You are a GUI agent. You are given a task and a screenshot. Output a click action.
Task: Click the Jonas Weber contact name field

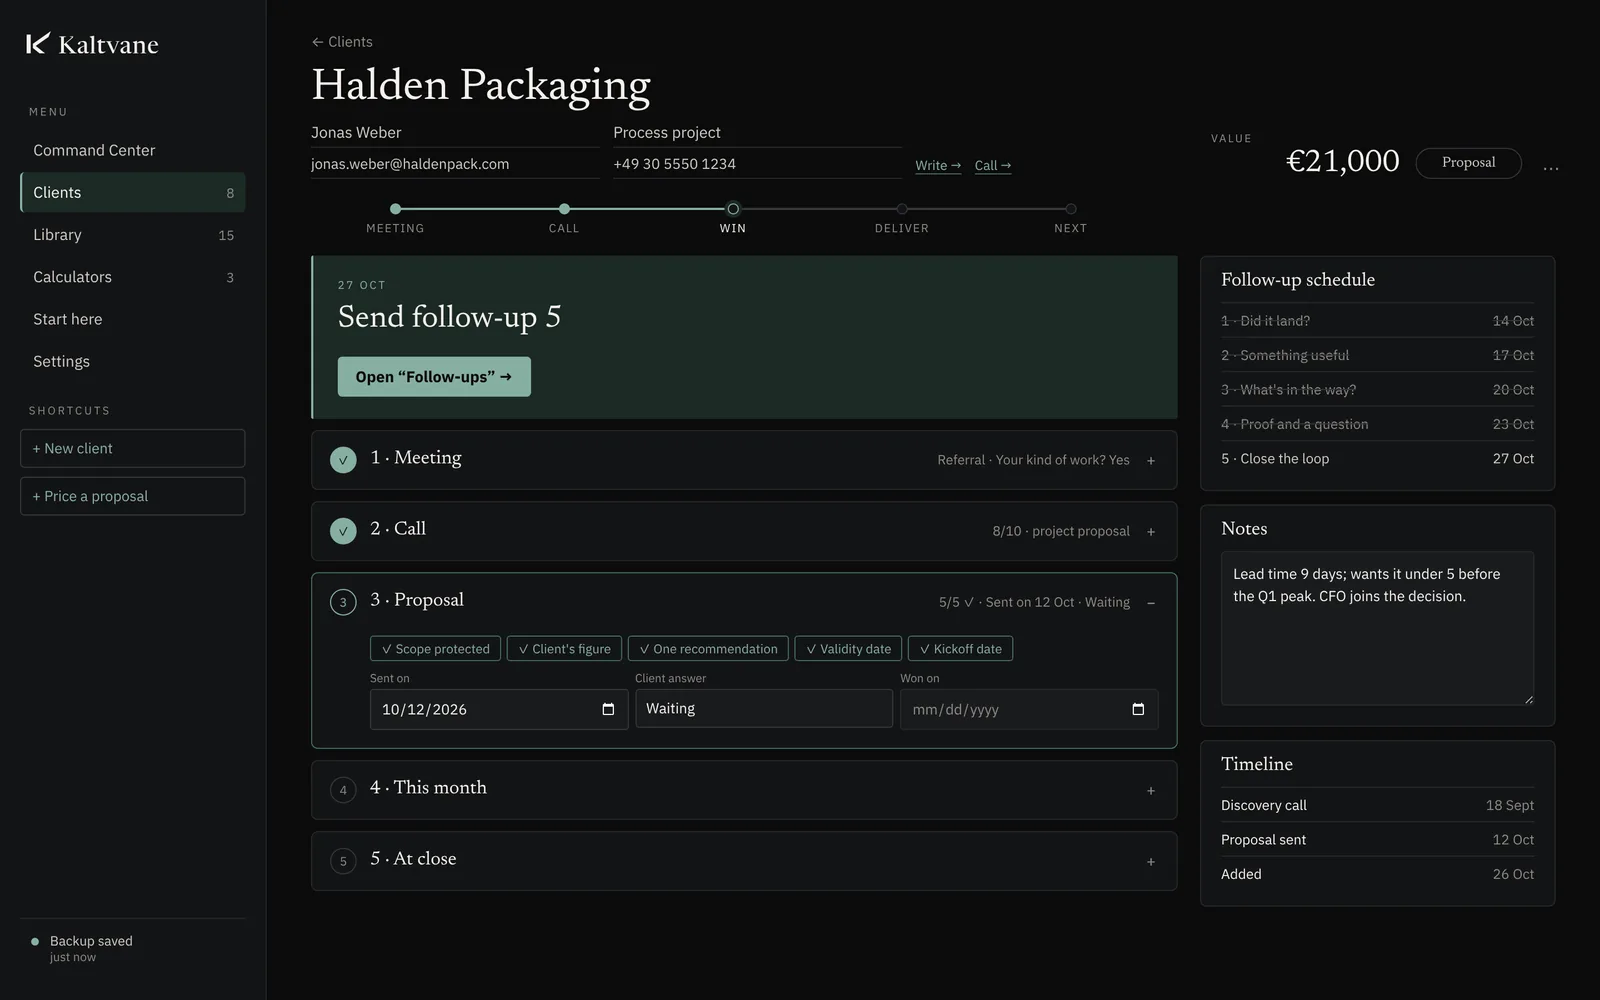(455, 132)
